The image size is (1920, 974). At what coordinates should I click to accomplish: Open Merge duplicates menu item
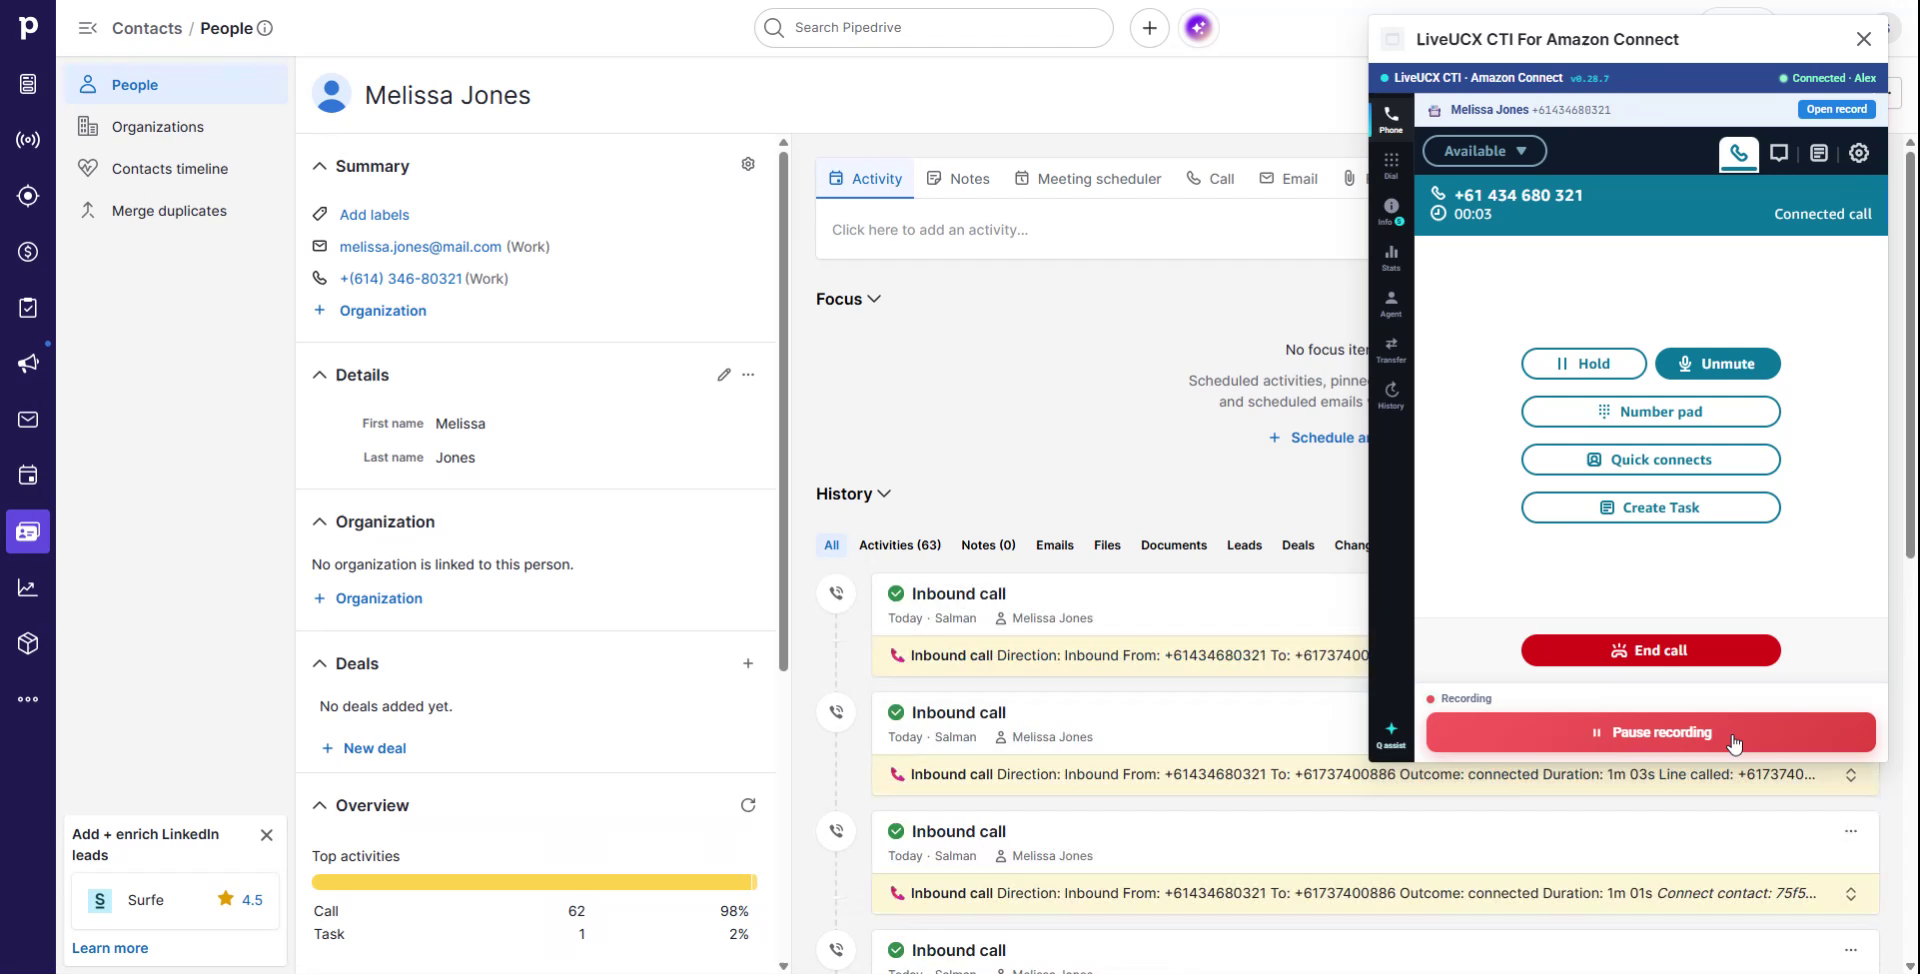pos(176,211)
